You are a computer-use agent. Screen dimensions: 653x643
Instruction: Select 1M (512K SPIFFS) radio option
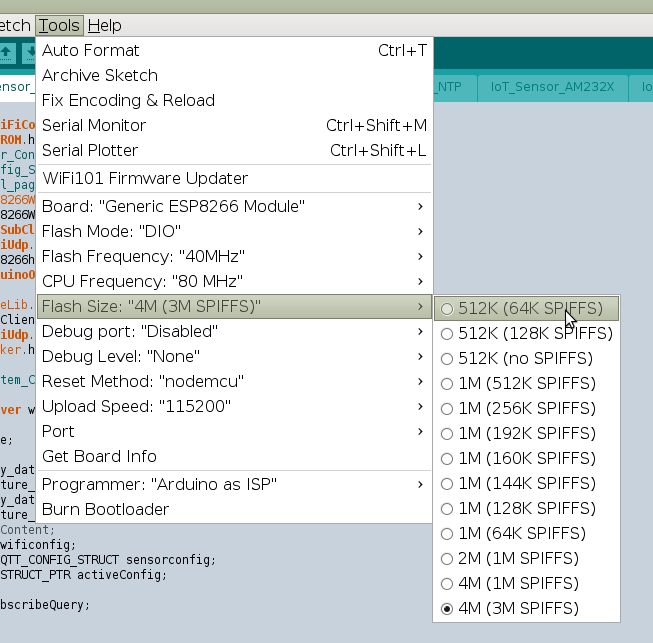coord(527,383)
